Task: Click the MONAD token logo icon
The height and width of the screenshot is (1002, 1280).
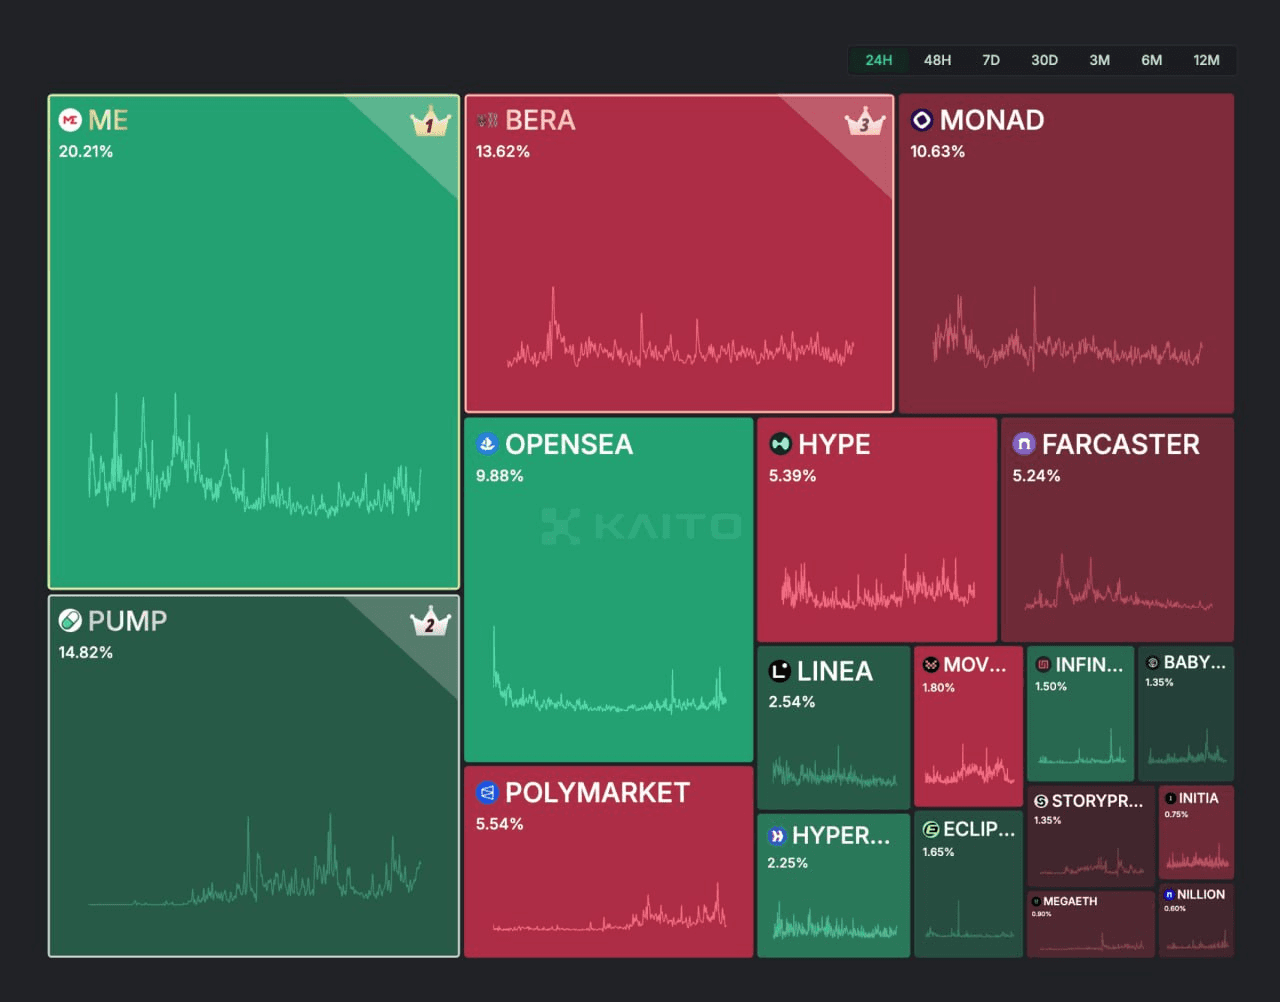Action: (x=921, y=120)
